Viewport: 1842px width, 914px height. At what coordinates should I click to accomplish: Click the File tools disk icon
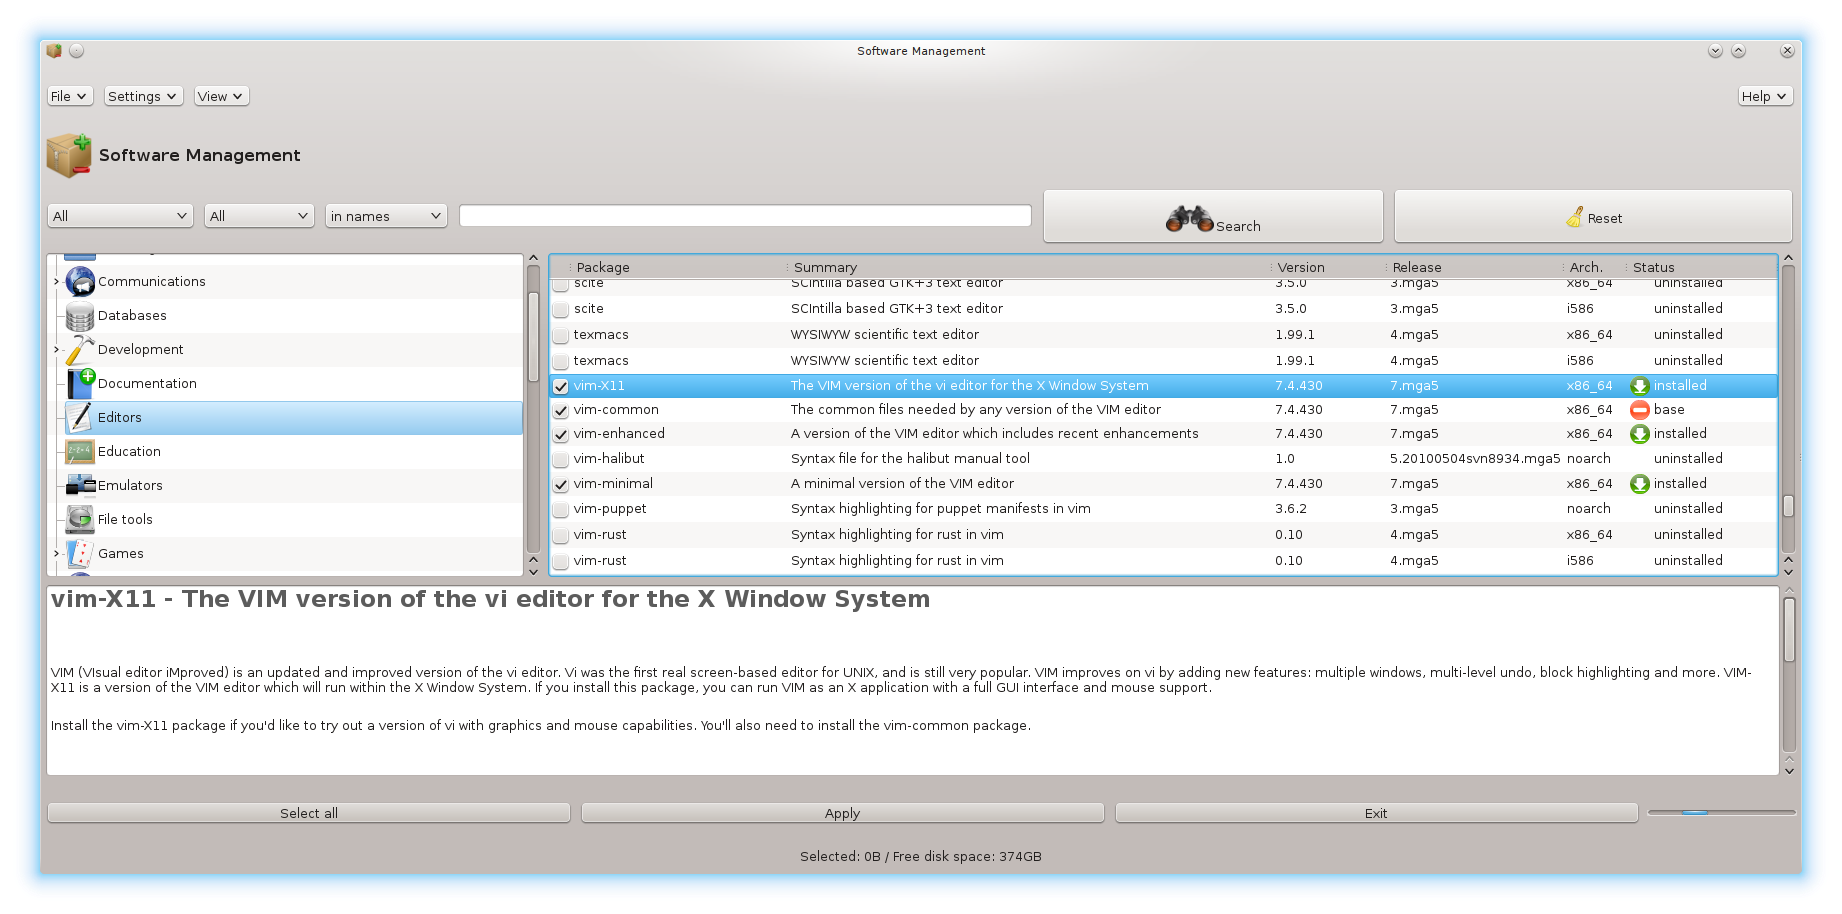pyautogui.click(x=80, y=520)
